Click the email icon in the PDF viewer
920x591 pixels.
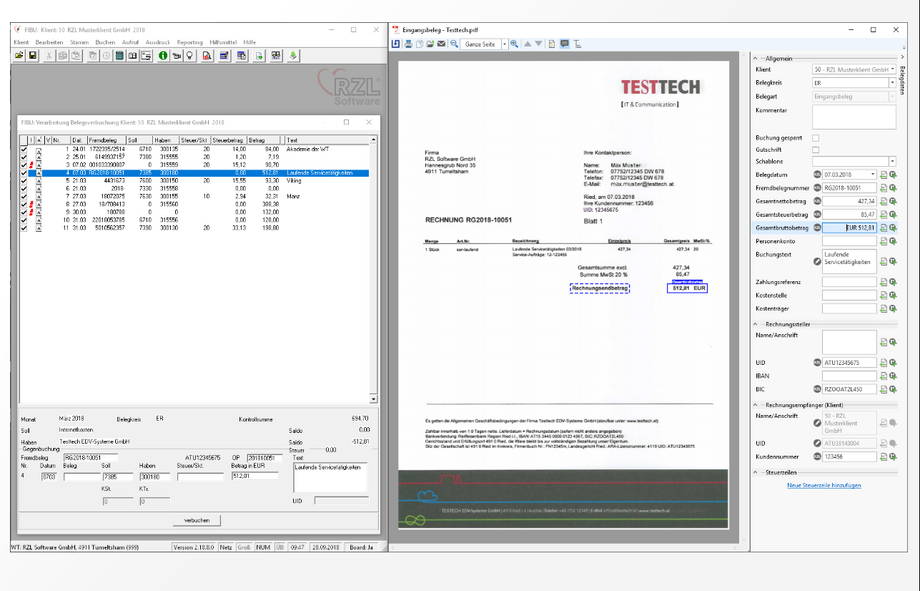(441, 43)
